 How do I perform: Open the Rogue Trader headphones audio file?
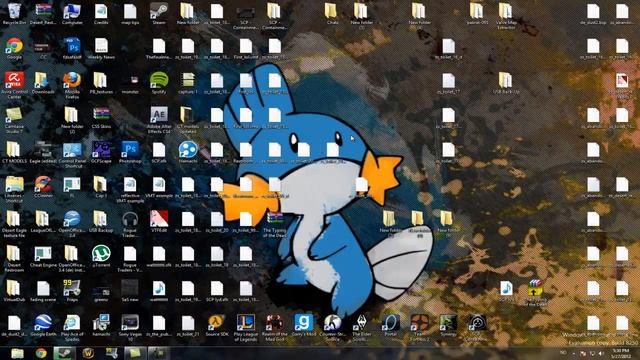coord(130,224)
